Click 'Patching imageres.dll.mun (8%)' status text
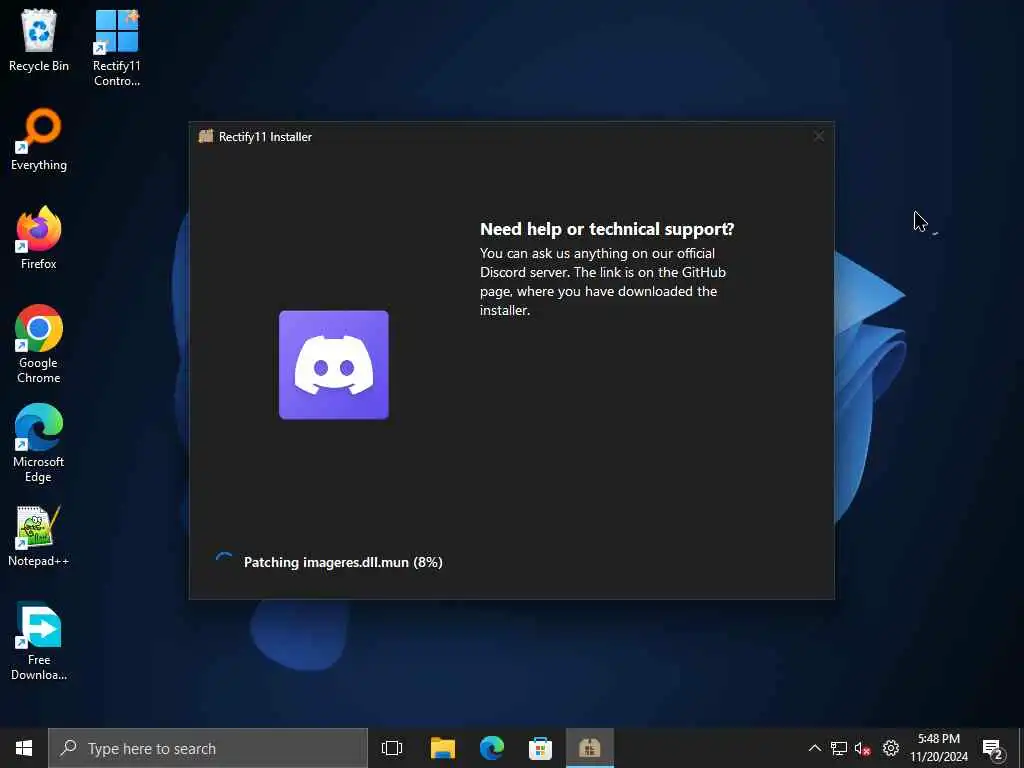The image size is (1024, 768). pyautogui.click(x=343, y=562)
